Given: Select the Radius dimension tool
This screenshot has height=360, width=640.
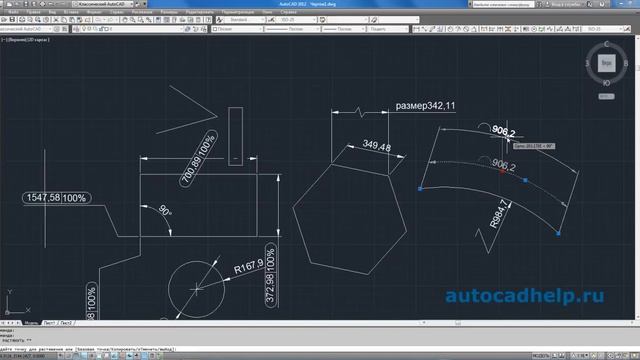Looking at the screenshot, I should click(450, 29).
